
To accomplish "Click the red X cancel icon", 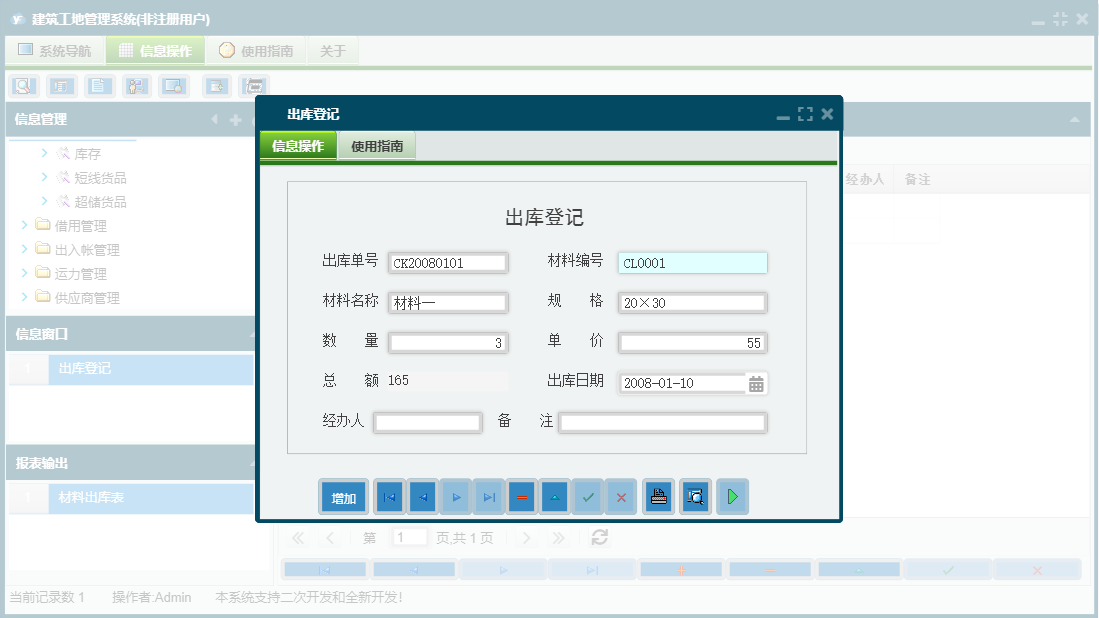I will (621, 496).
